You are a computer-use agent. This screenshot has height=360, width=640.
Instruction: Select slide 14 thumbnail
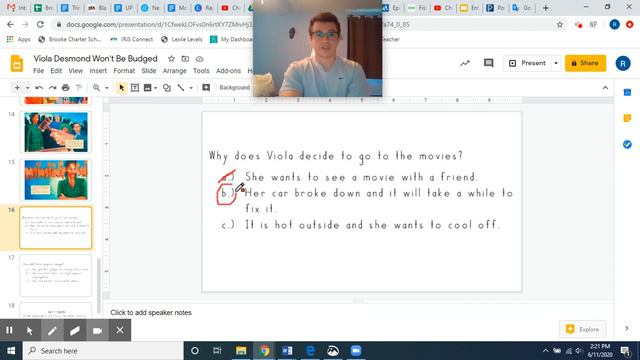(56, 132)
